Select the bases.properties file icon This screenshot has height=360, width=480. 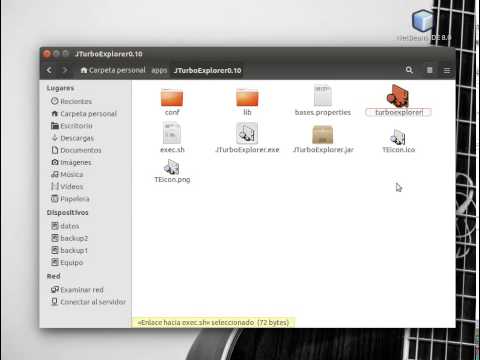(x=322, y=96)
